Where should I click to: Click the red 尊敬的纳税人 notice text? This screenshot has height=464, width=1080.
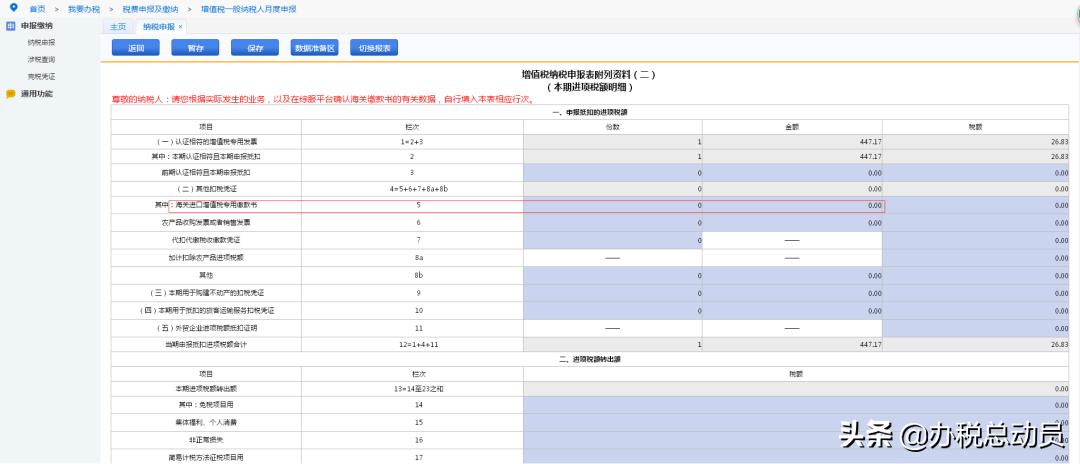324,99
